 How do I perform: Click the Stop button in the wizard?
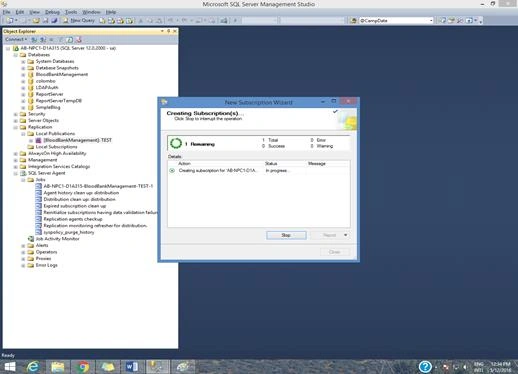tap(286, 235)
